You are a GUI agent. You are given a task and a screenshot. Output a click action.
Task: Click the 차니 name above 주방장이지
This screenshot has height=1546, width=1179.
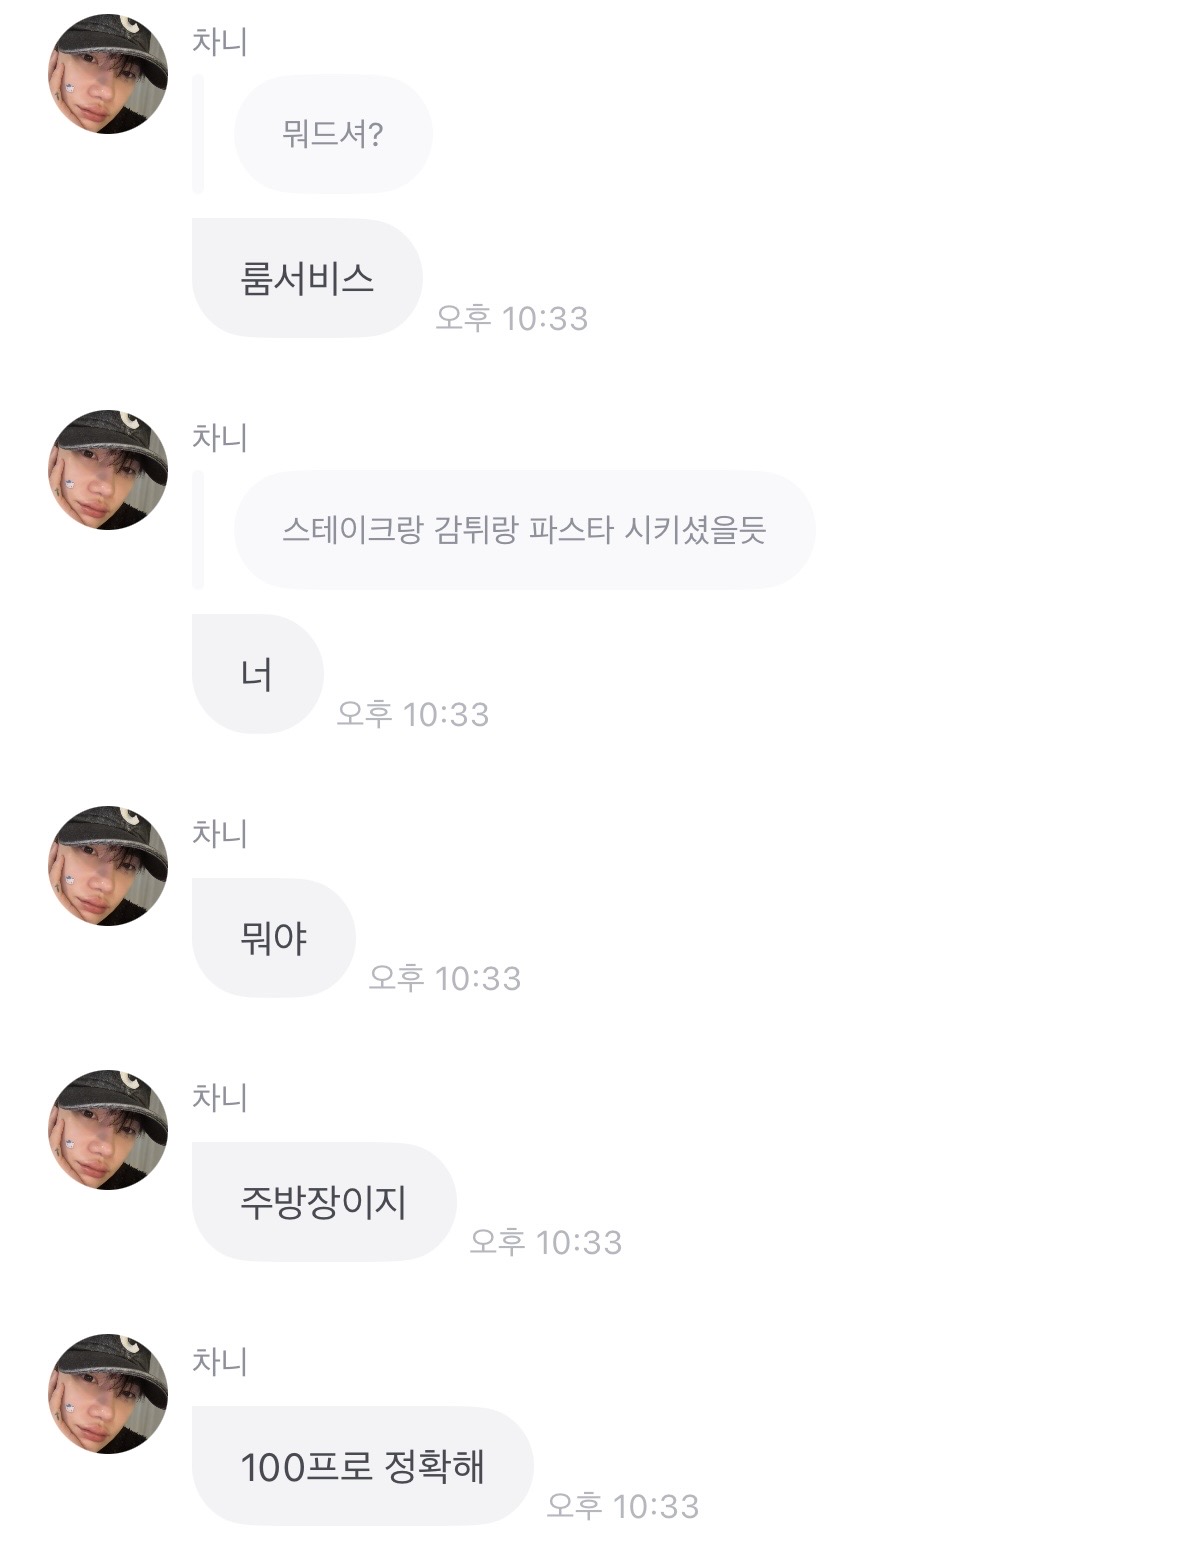point(220,1097)
